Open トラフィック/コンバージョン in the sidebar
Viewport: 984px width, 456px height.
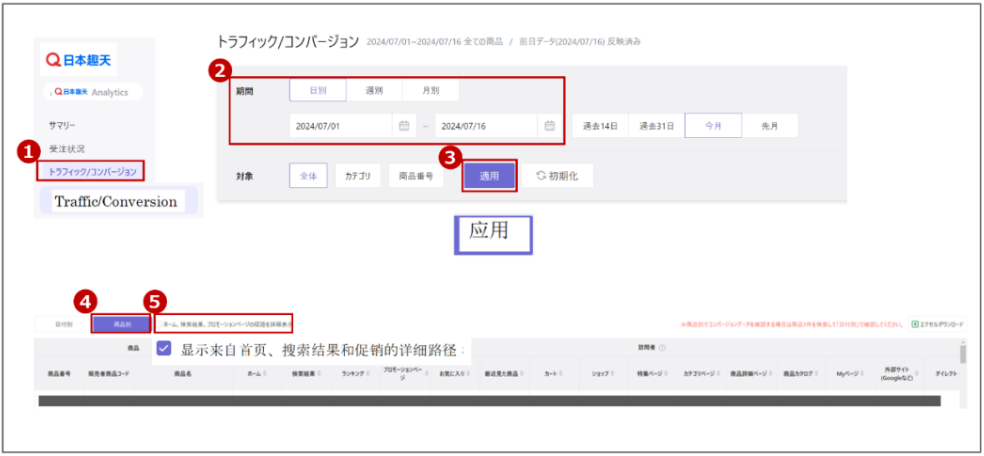coord(92,171)
